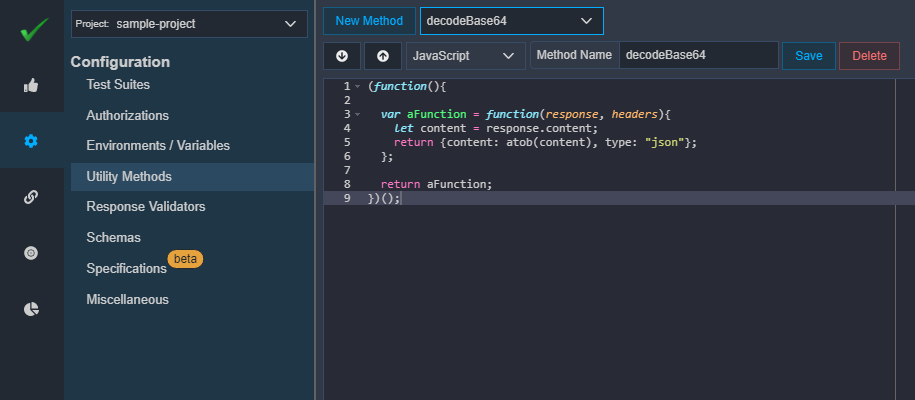915x400 pixels.
Task: Select the gear configuration icon
Action: click(x=31, y=141)
